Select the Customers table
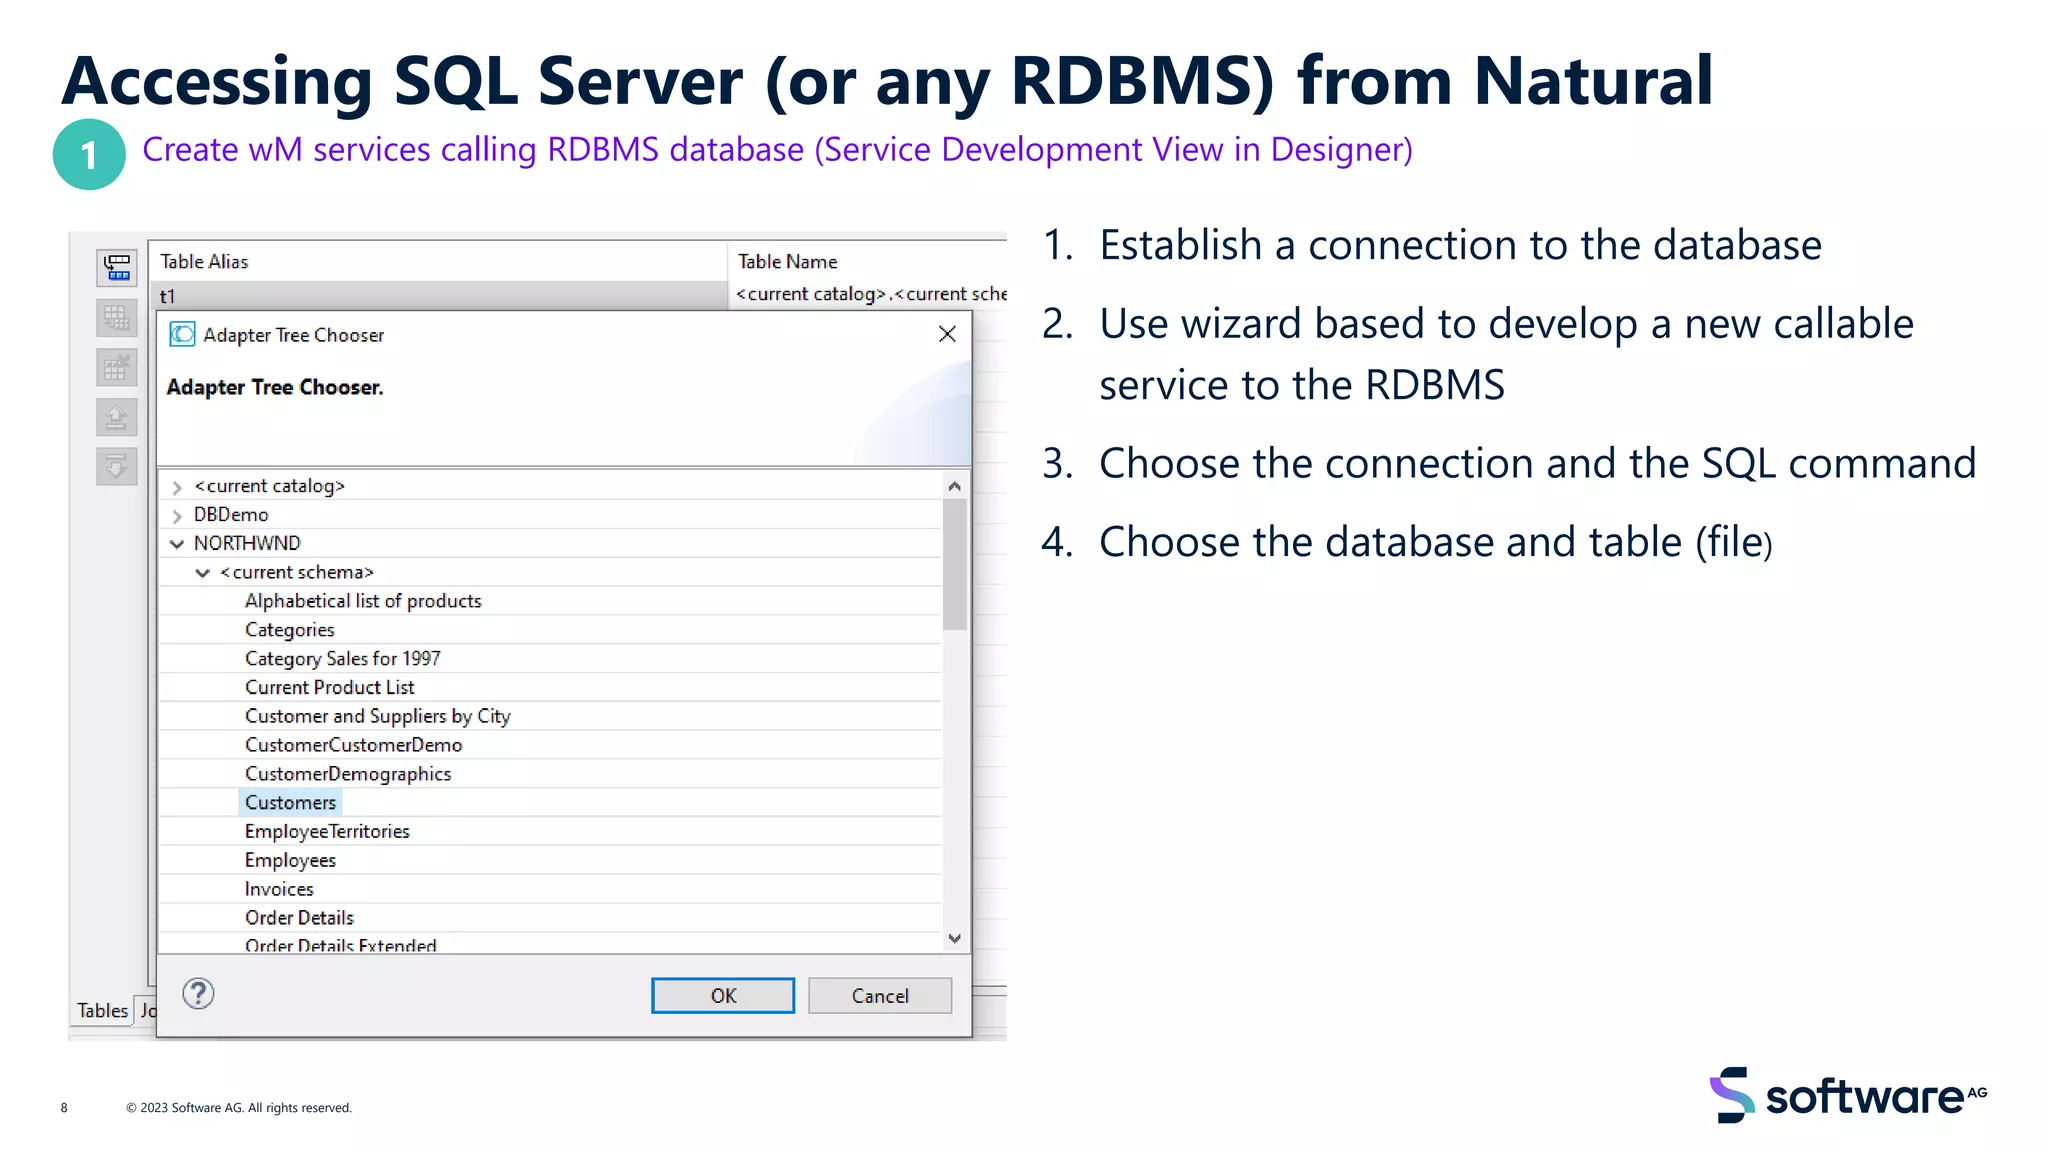This screenshot has height=1152, width=2048. (291, 803)
